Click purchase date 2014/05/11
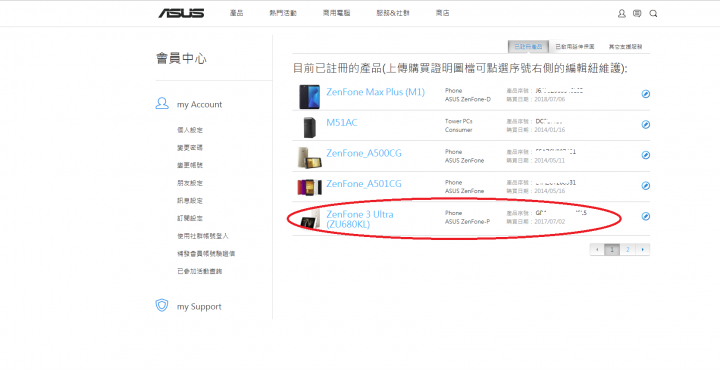Image resolution: width=720 pixels, height=371 pixels. click(550, 160)
